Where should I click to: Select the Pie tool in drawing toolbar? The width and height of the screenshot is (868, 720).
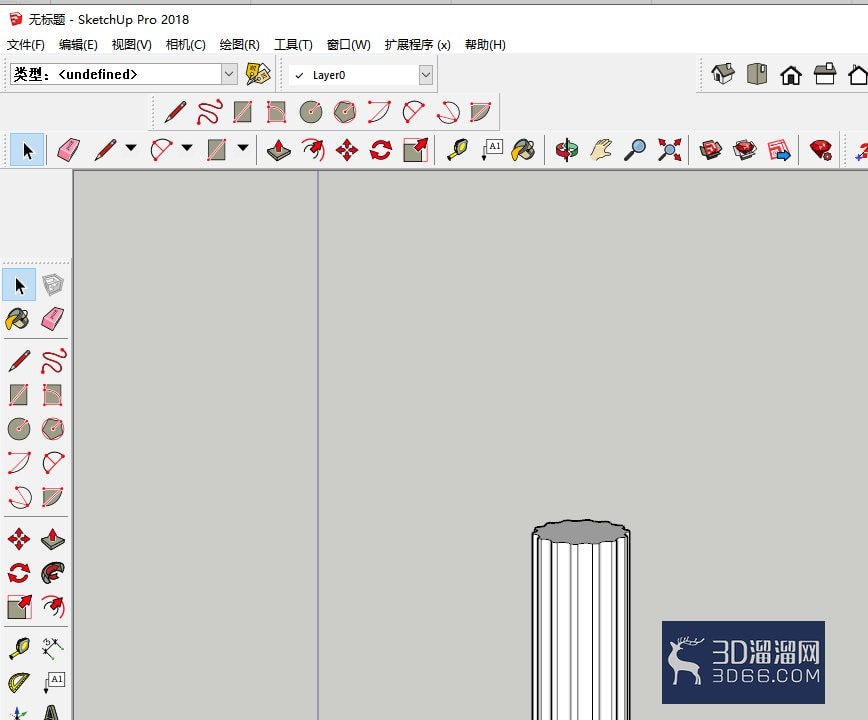[480, 112]
